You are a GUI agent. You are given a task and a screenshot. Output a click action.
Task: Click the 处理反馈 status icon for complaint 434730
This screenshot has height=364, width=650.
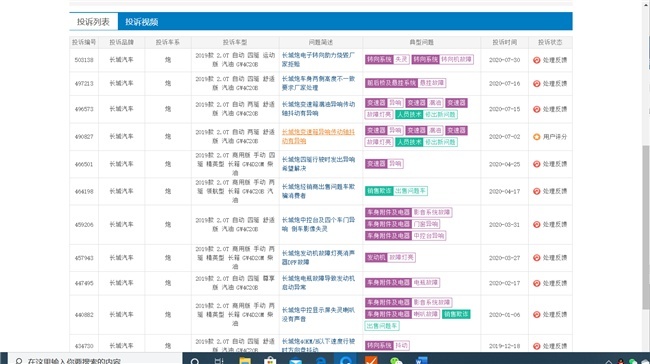click(x=536, y=346)
